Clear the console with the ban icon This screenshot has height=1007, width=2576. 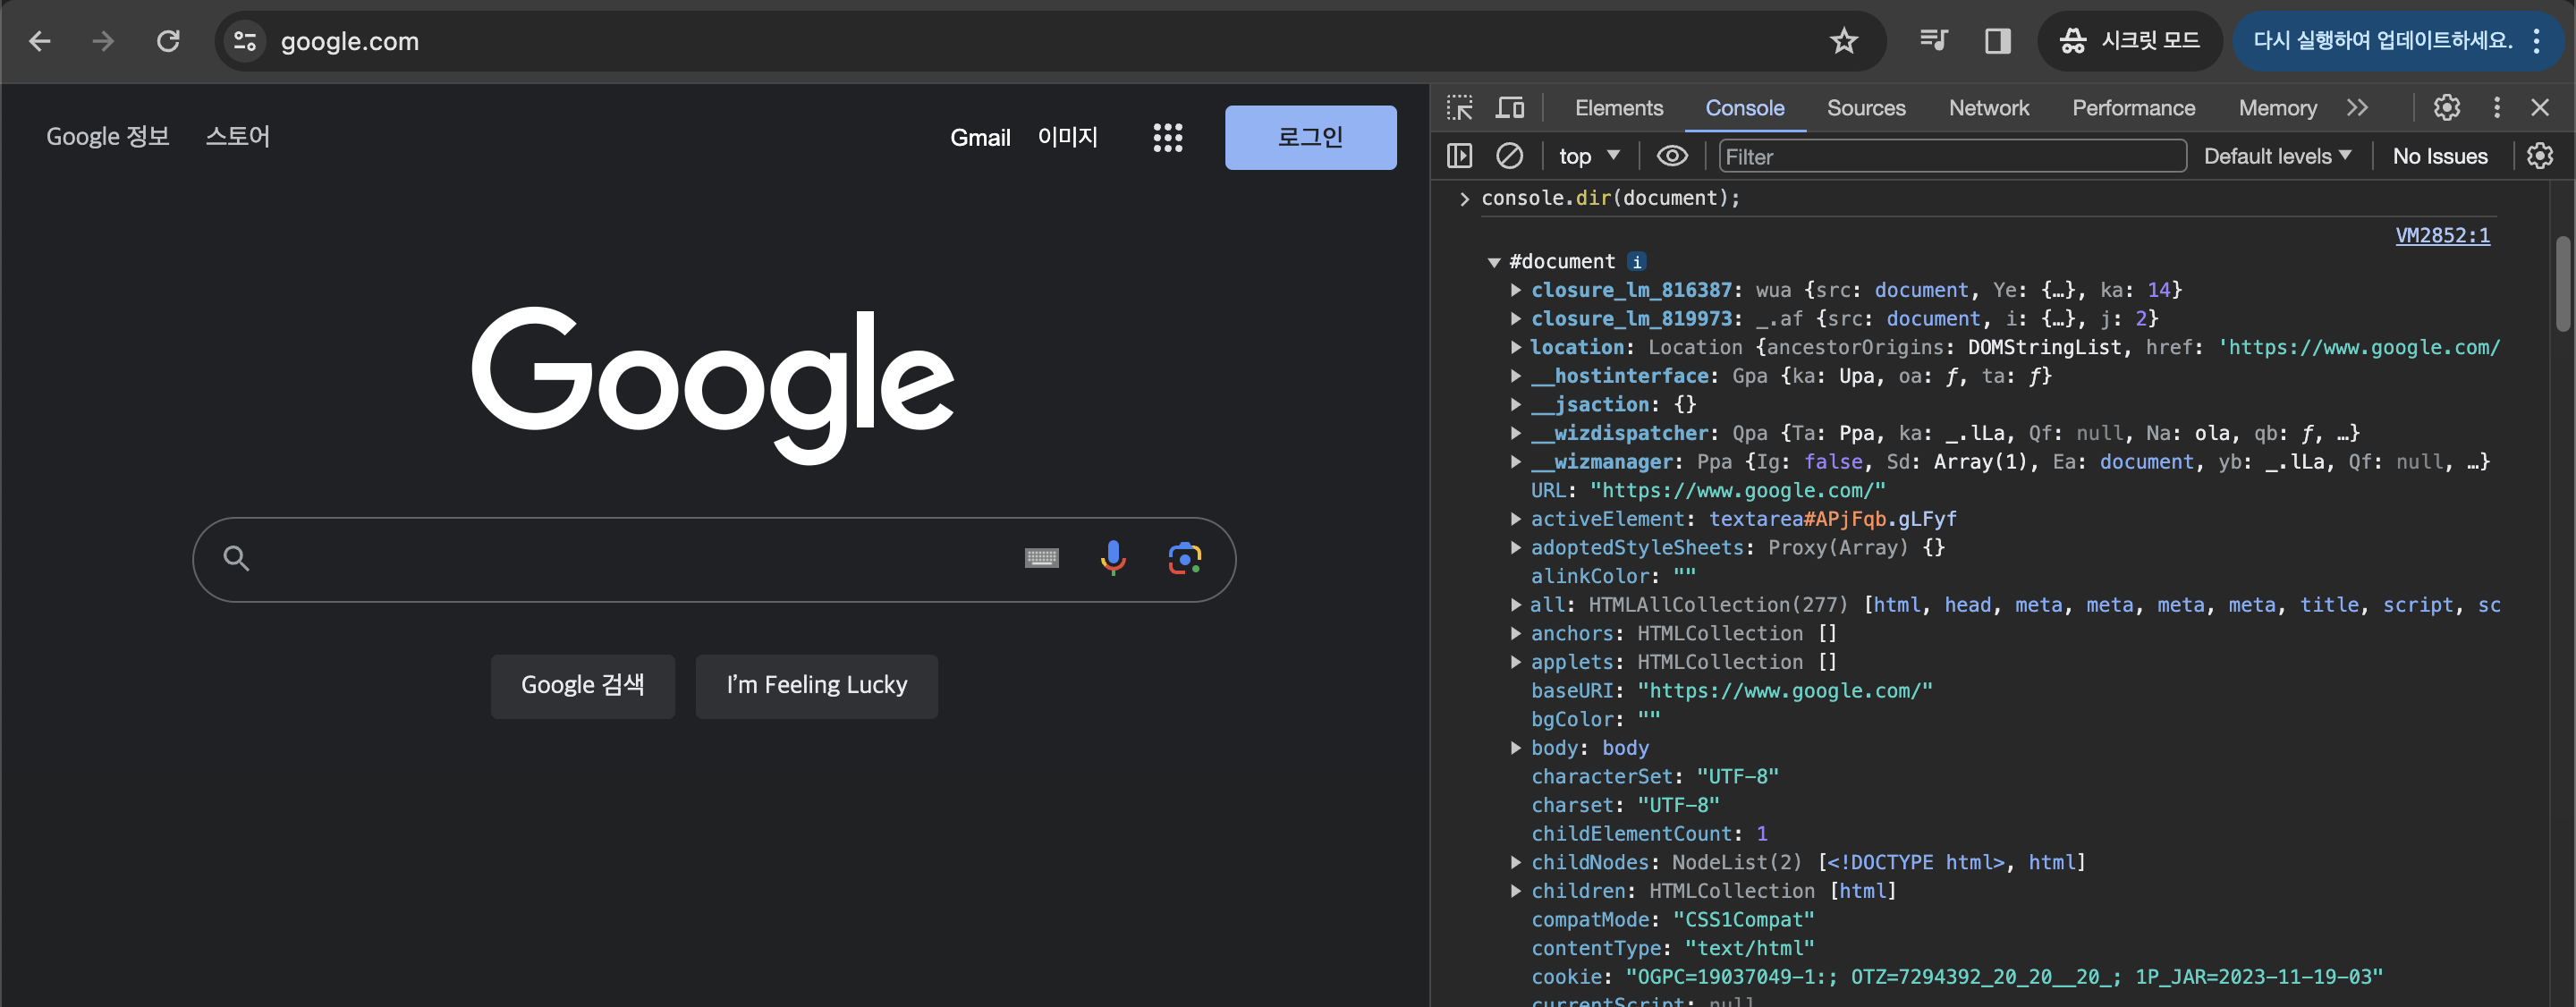point(1509,156)
